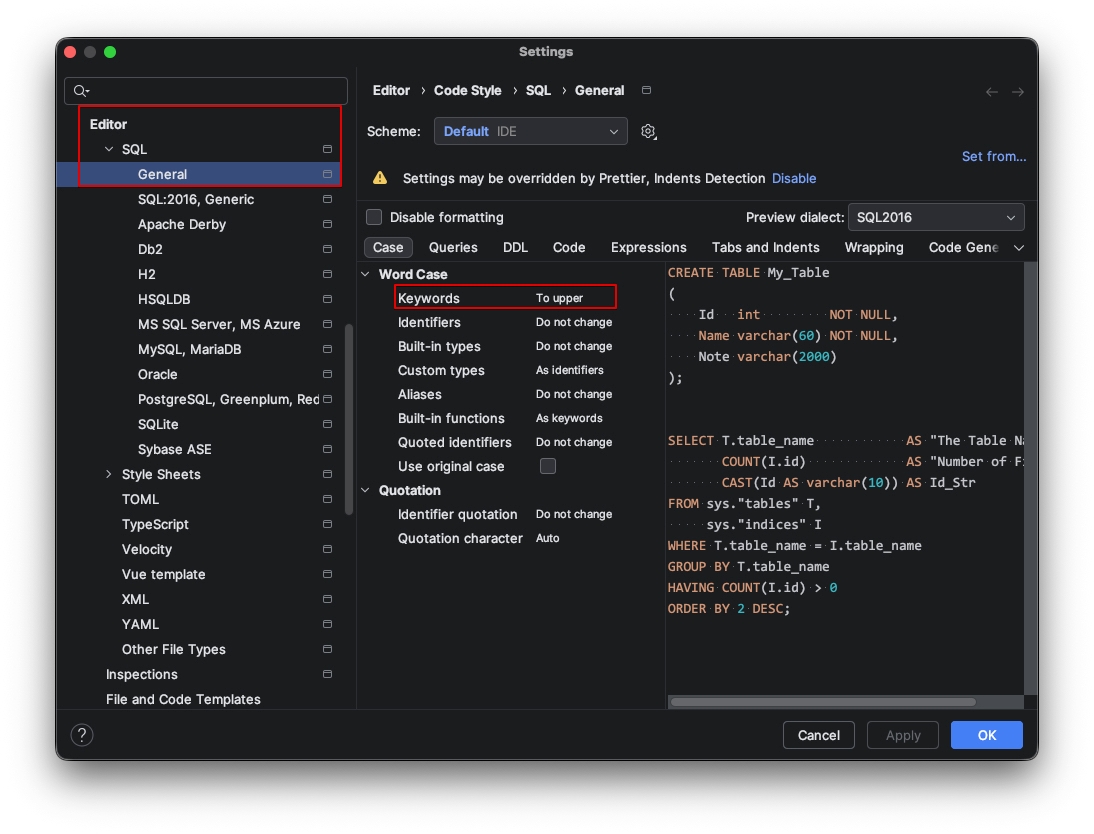Viewport: 1094px width, 834px height.
Task: Enable the Disable formatting checkbox
Action: 374,217
